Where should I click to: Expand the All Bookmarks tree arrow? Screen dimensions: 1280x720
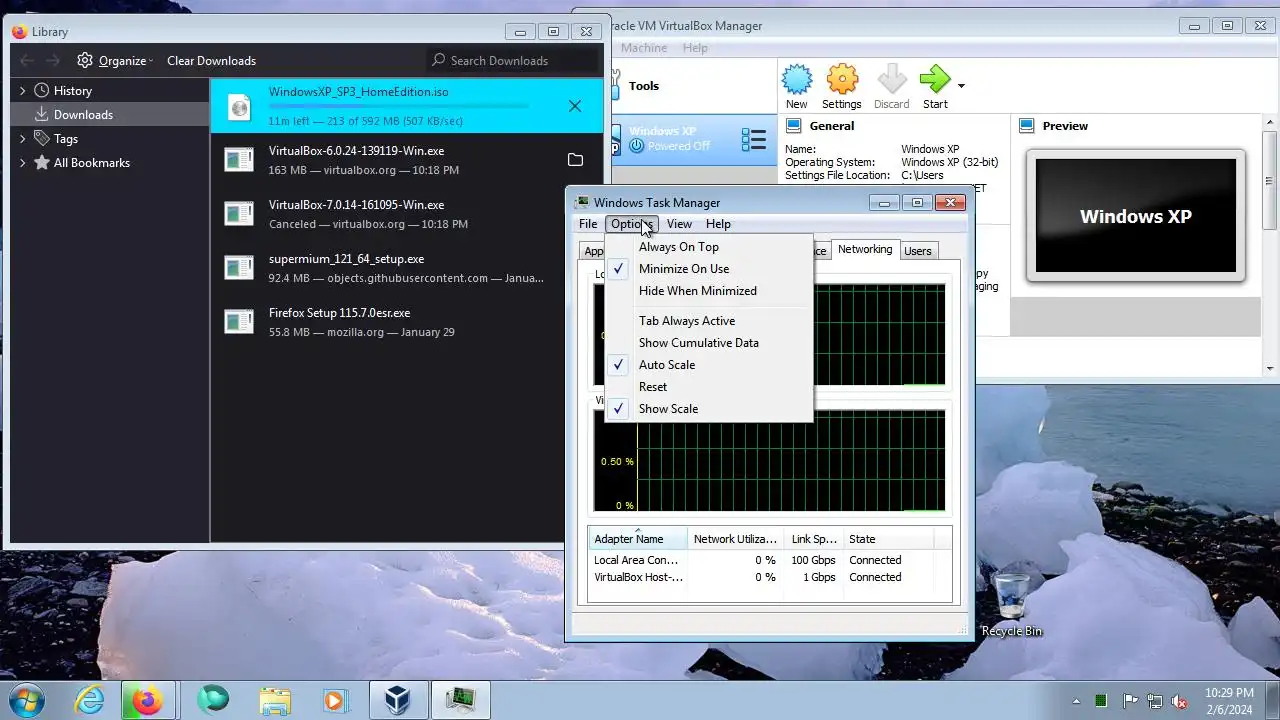pos(23,162)
